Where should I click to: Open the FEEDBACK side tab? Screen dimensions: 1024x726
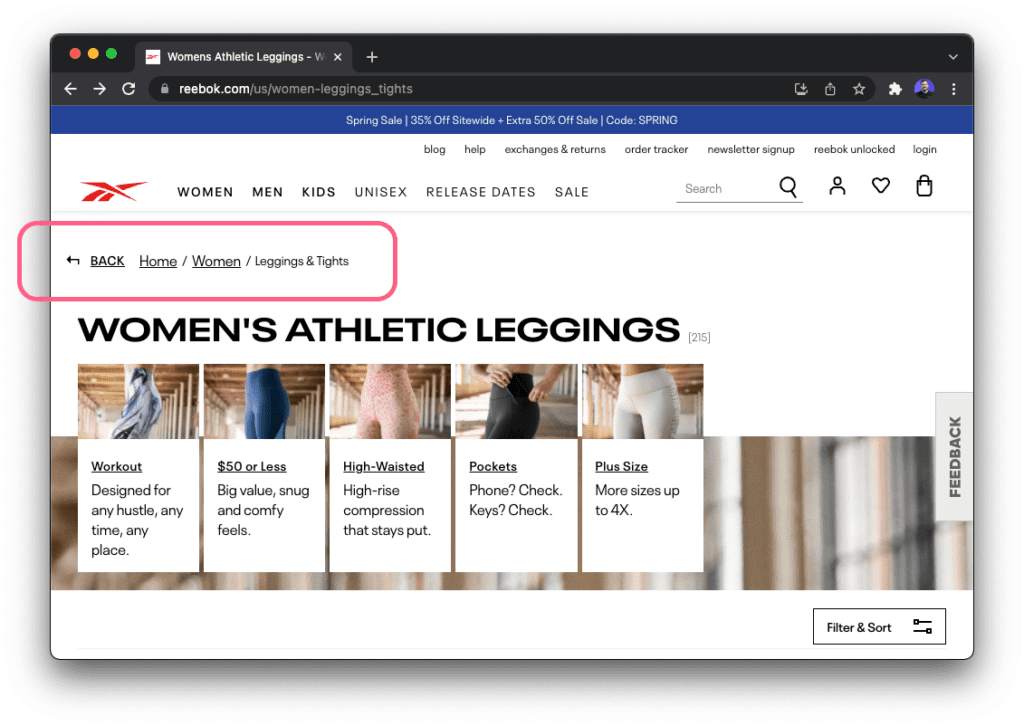(x=954, y=456)
